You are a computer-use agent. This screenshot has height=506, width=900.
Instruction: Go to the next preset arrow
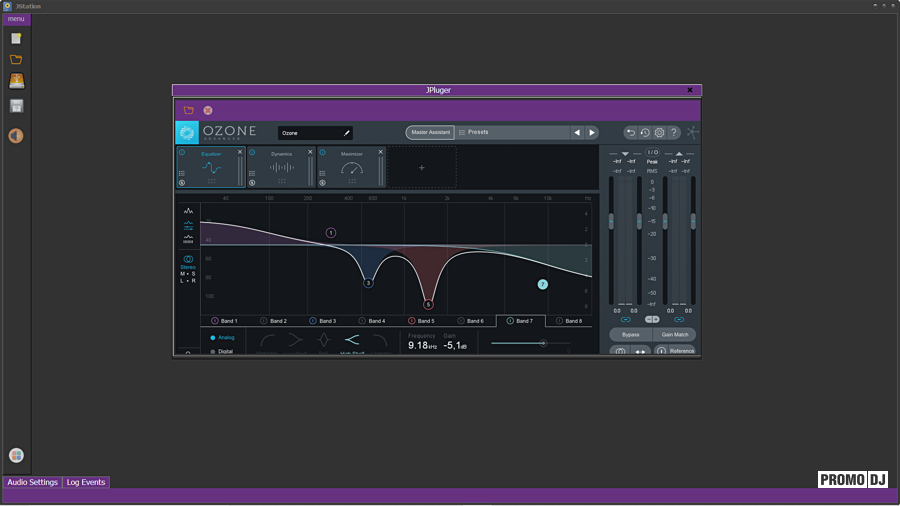click(592, 133)
